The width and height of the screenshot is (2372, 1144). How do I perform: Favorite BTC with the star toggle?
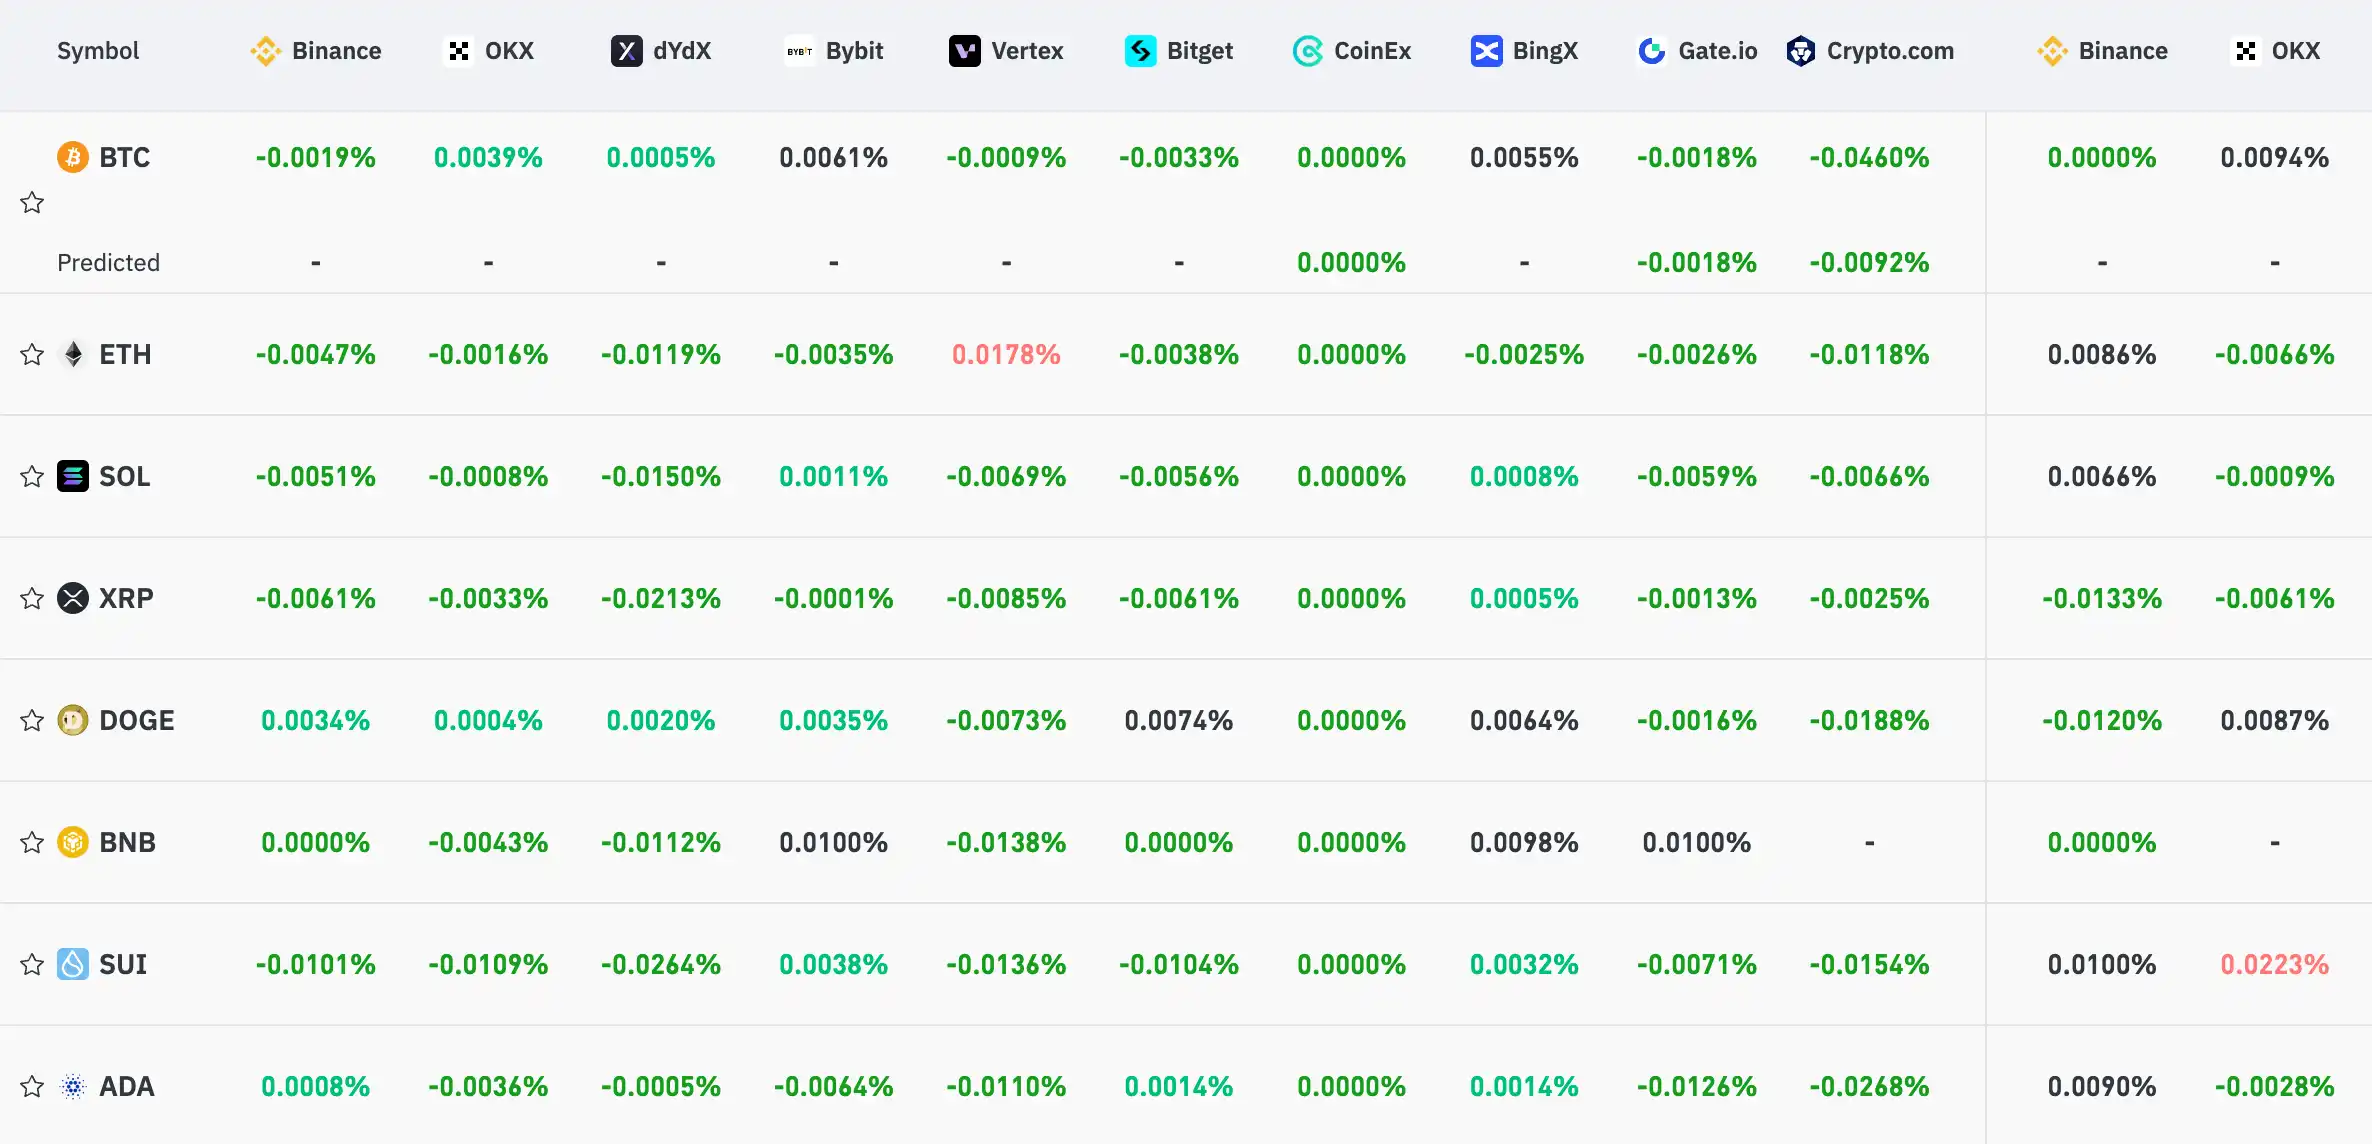pos(32,203)
